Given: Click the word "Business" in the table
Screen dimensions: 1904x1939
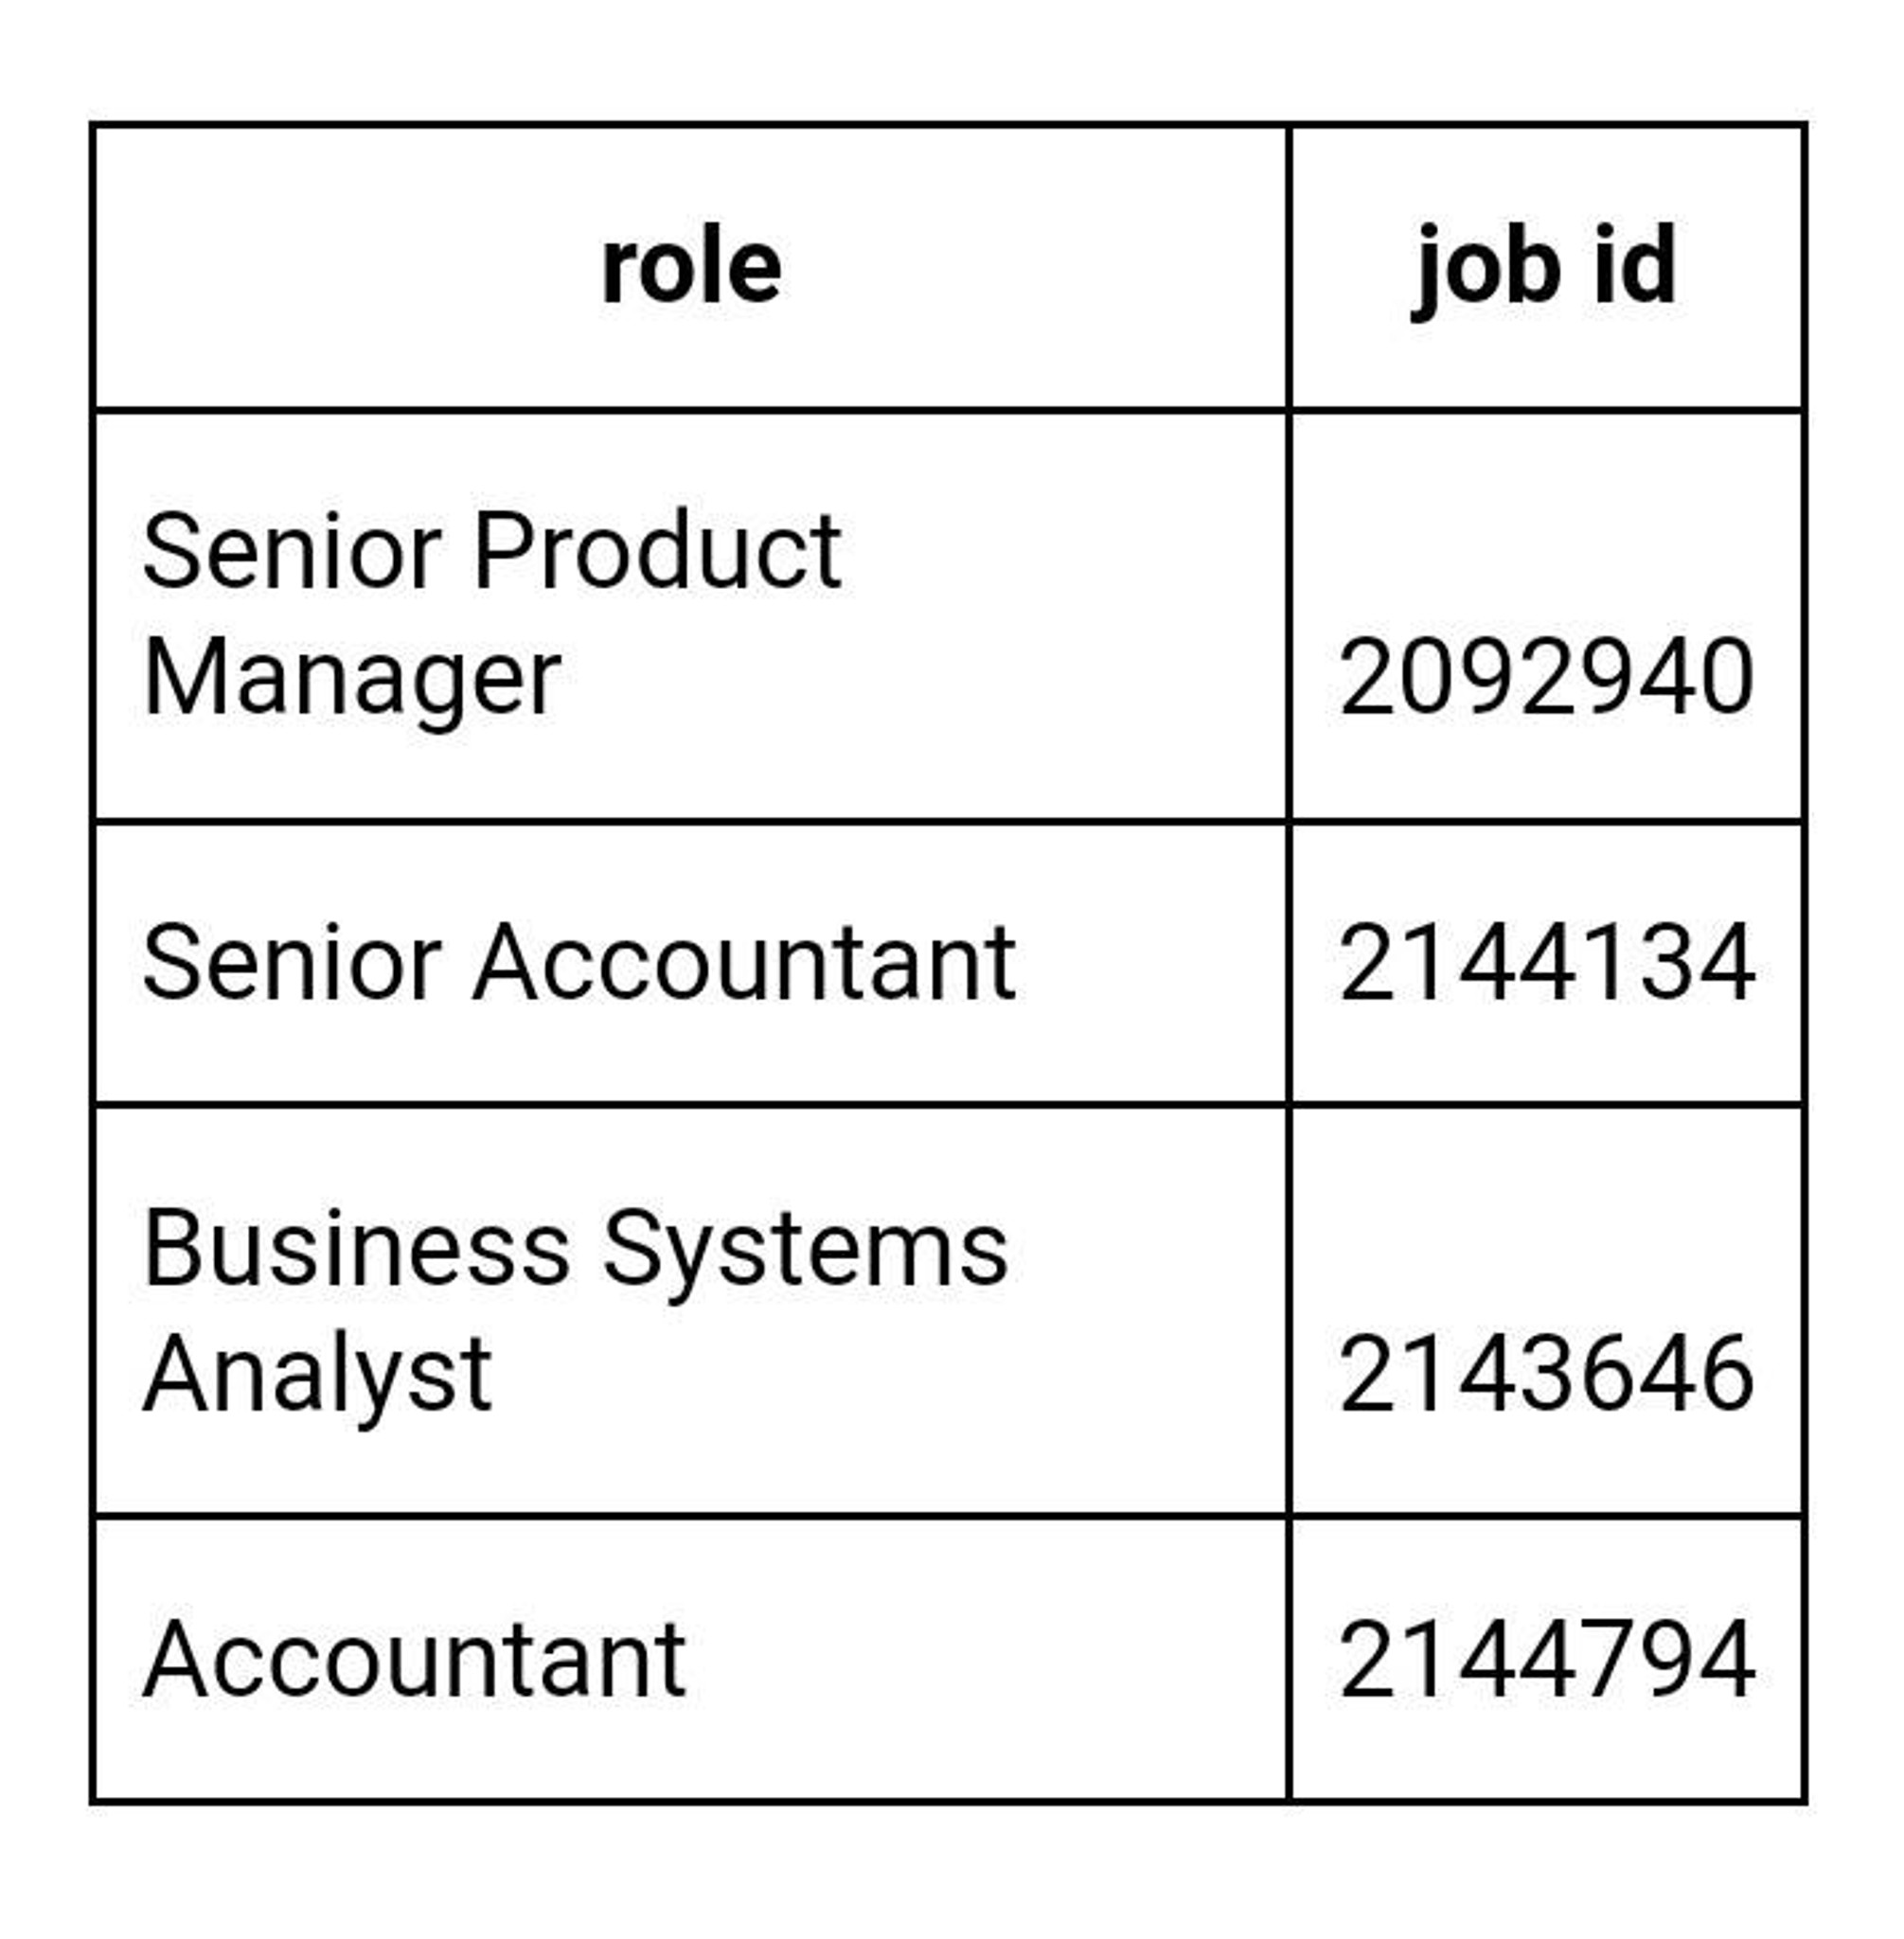Looking at the screenshot, I should pyautogui.click(x=356, y=1248).
